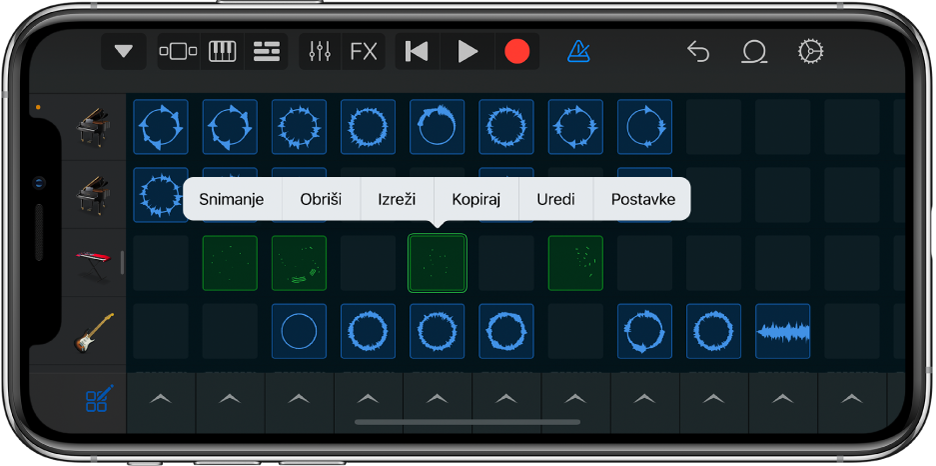Tap Snimanje in the cell menu
This screenshot has height=466, width=936.
pyautogui.click(x=231, y=199)
